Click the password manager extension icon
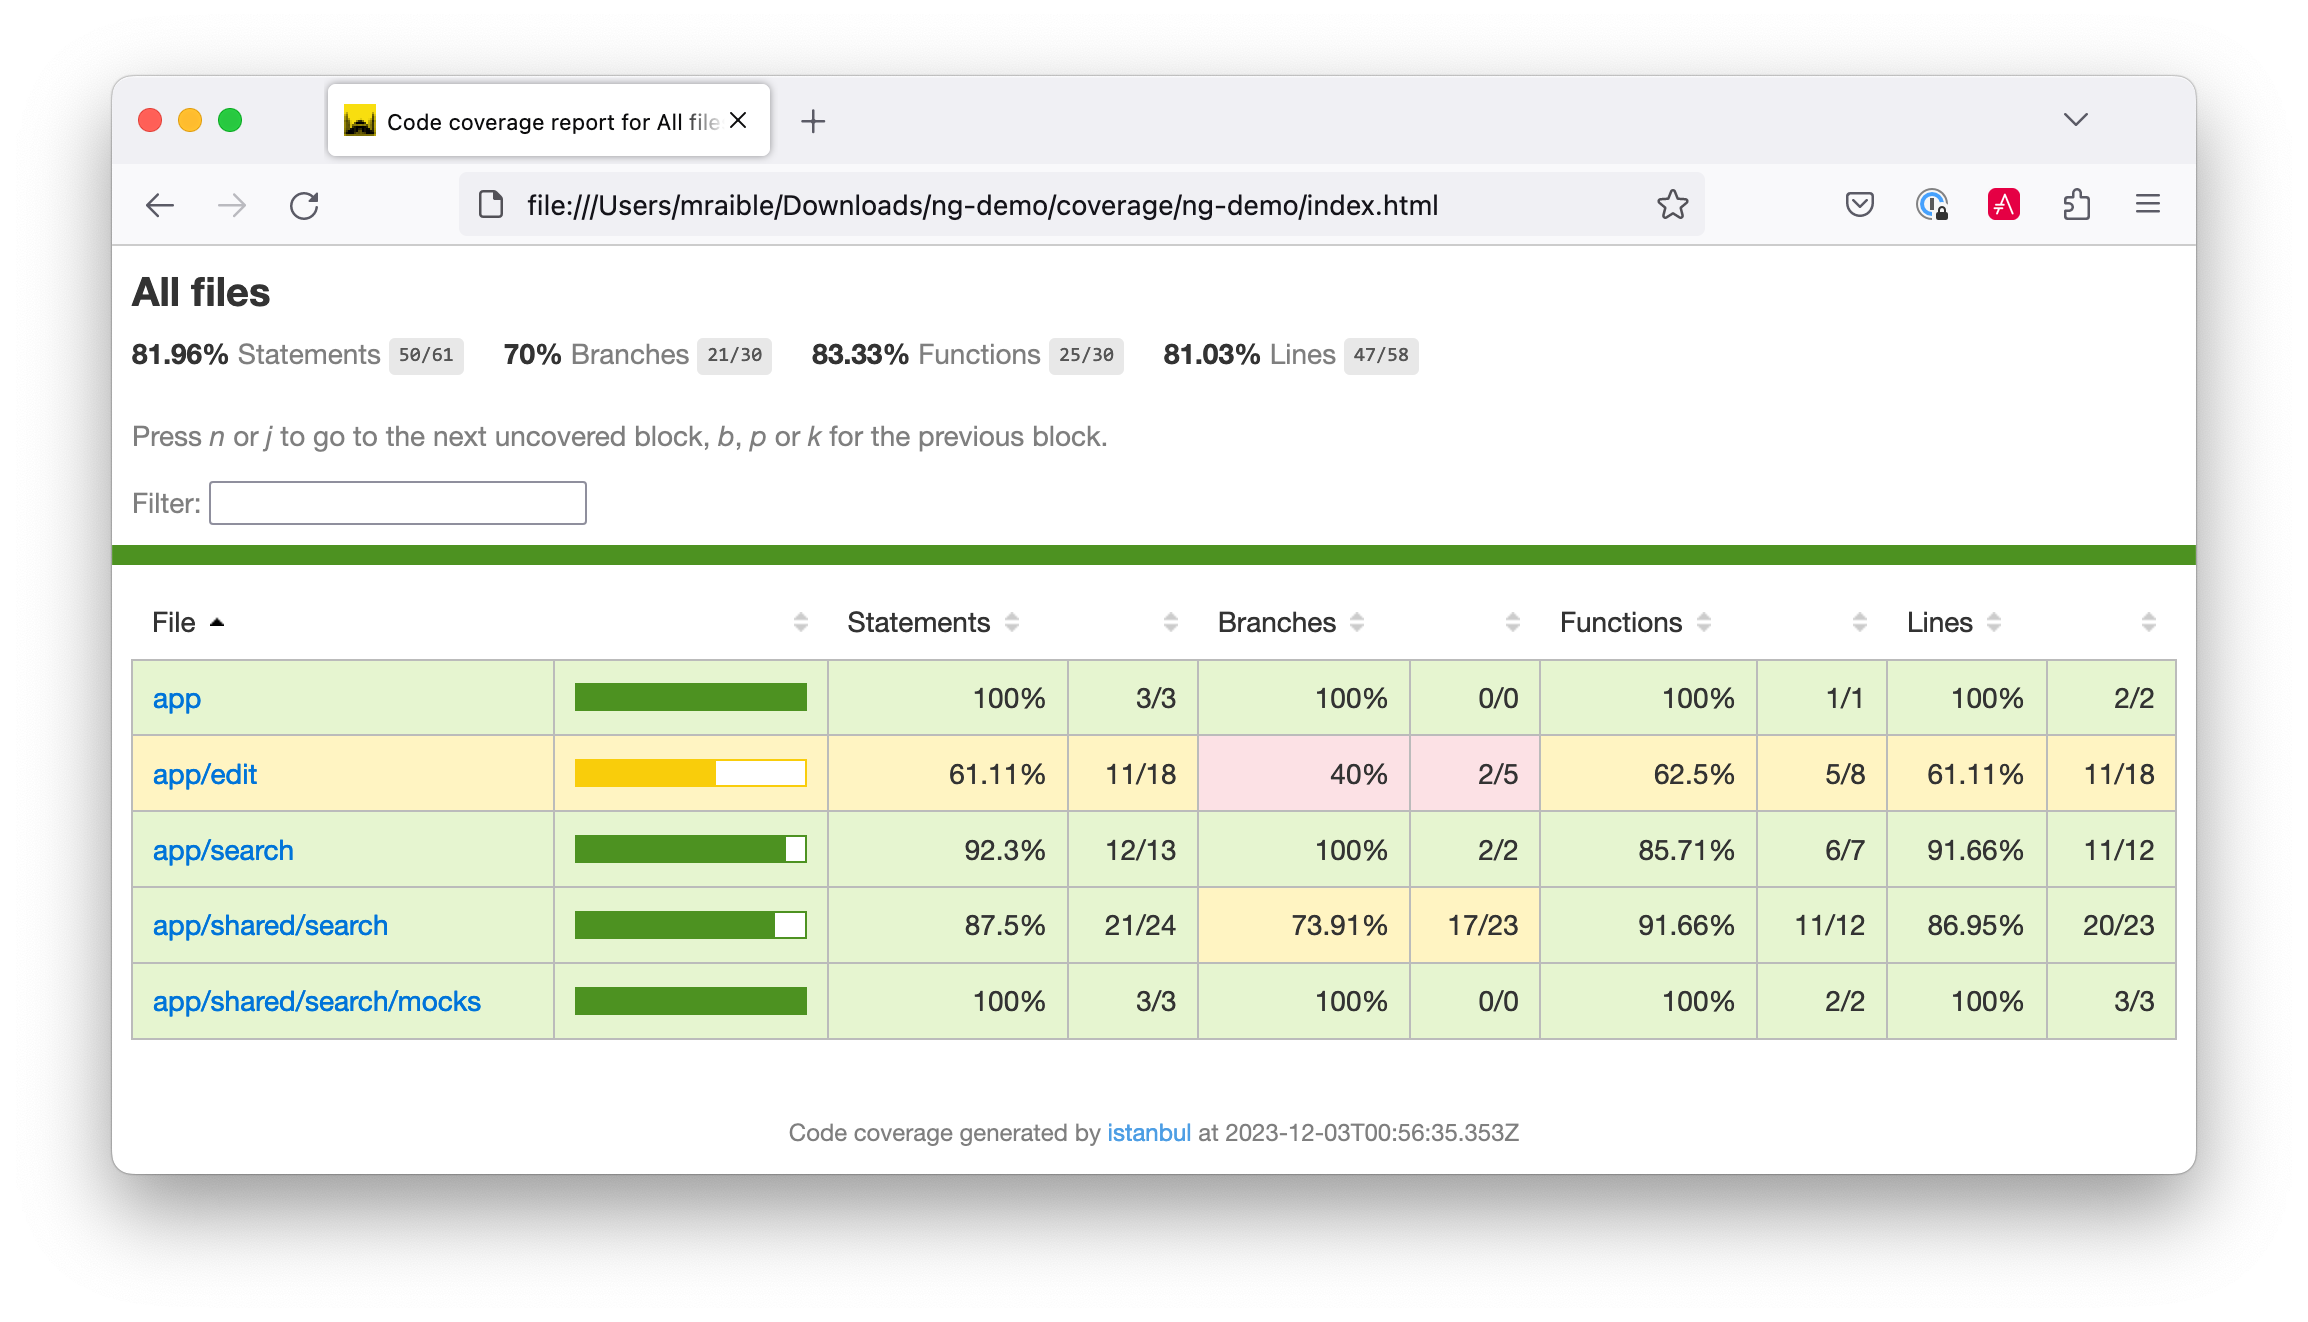The width and height of the screenshot is (2308, 1322). pyautogui.click(x=1931, y=205)
